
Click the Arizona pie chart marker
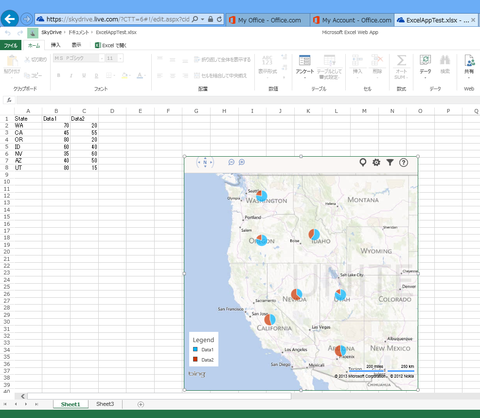pyautogui.click(x=340, y=351)
